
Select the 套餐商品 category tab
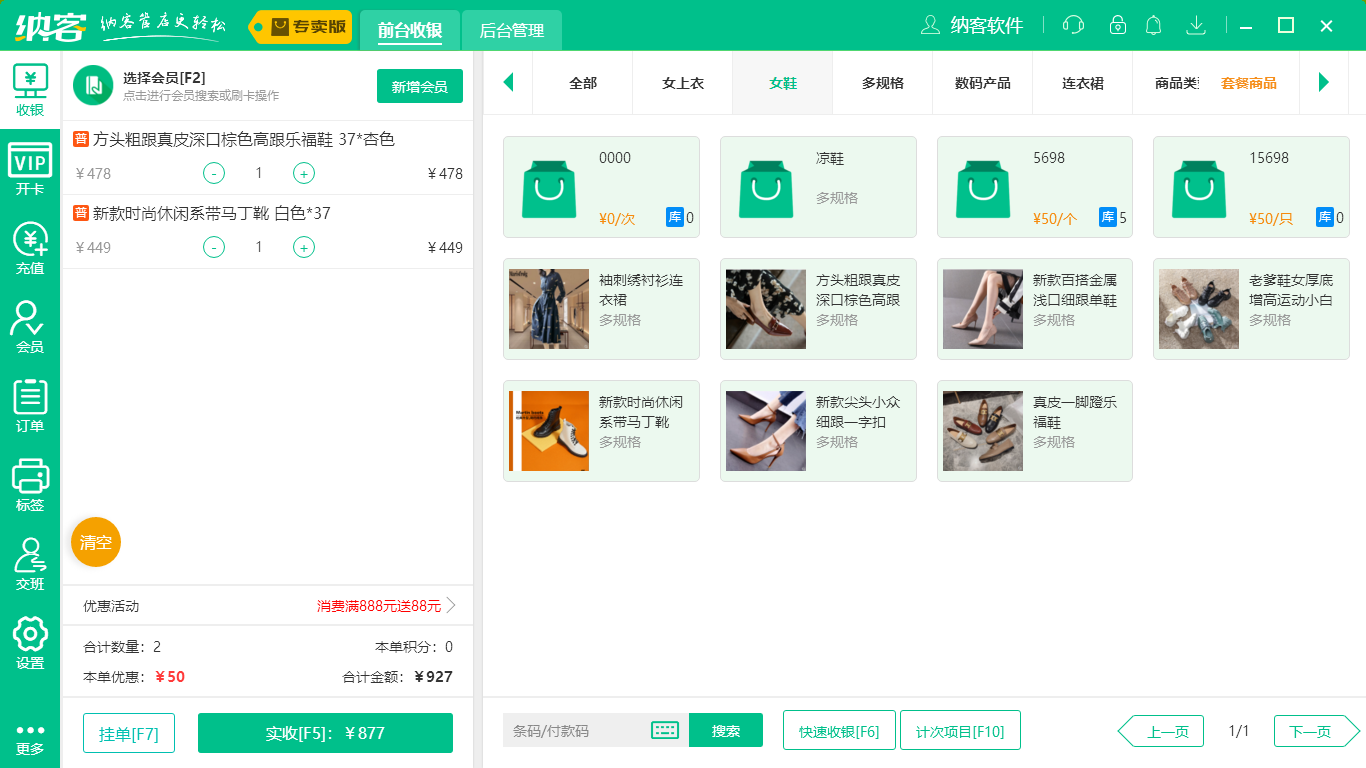click(x=1249, y=83)
